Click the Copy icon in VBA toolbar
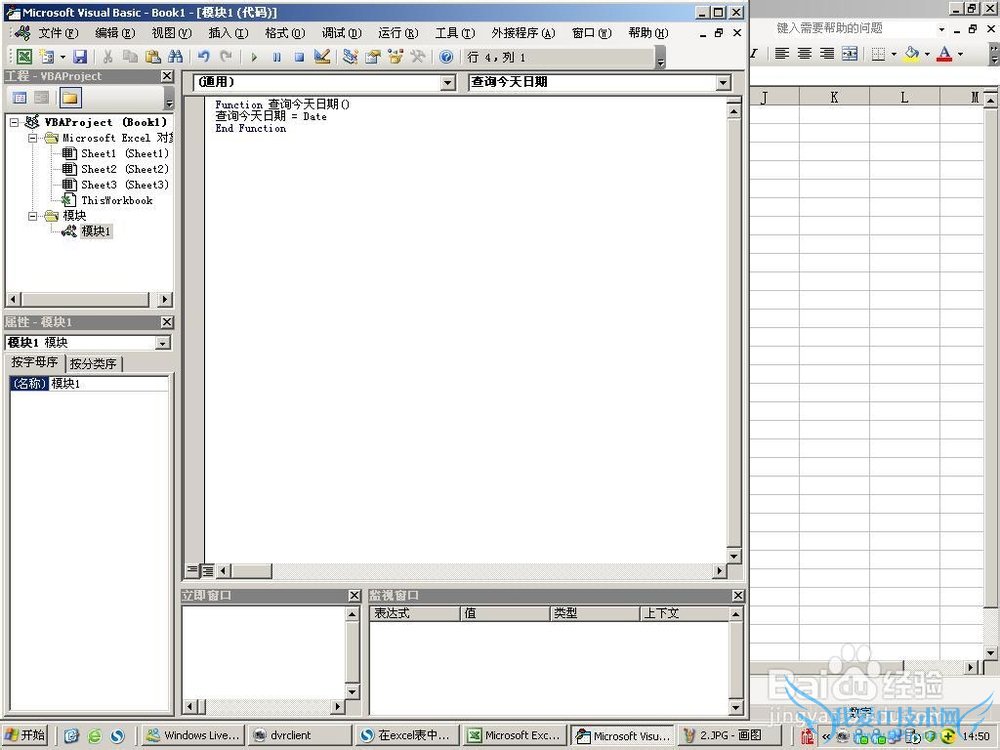 (130, 57)
